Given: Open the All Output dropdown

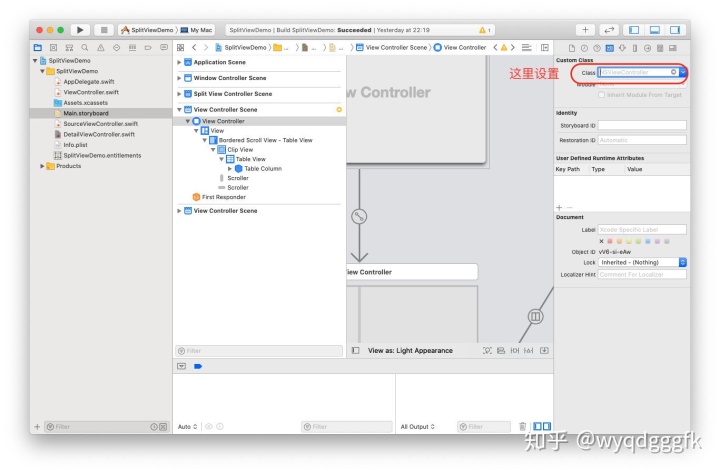Looking at the screenshot, I should click(417, 427).
